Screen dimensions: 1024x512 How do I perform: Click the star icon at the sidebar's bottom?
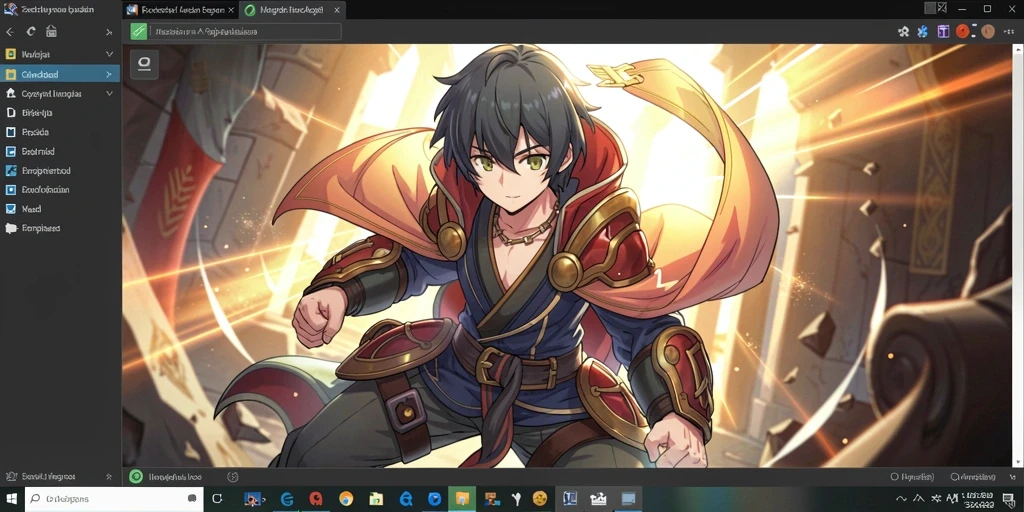pos(109,477)
